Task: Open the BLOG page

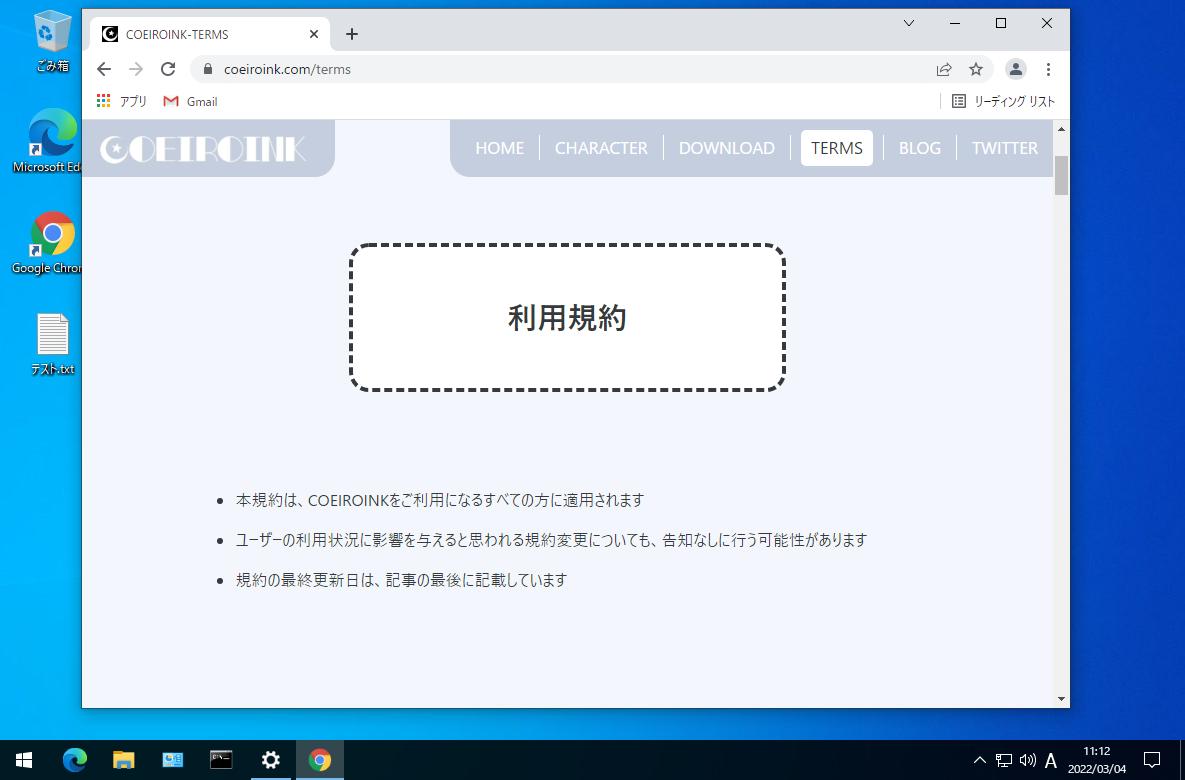Action: tap(920, 148)
